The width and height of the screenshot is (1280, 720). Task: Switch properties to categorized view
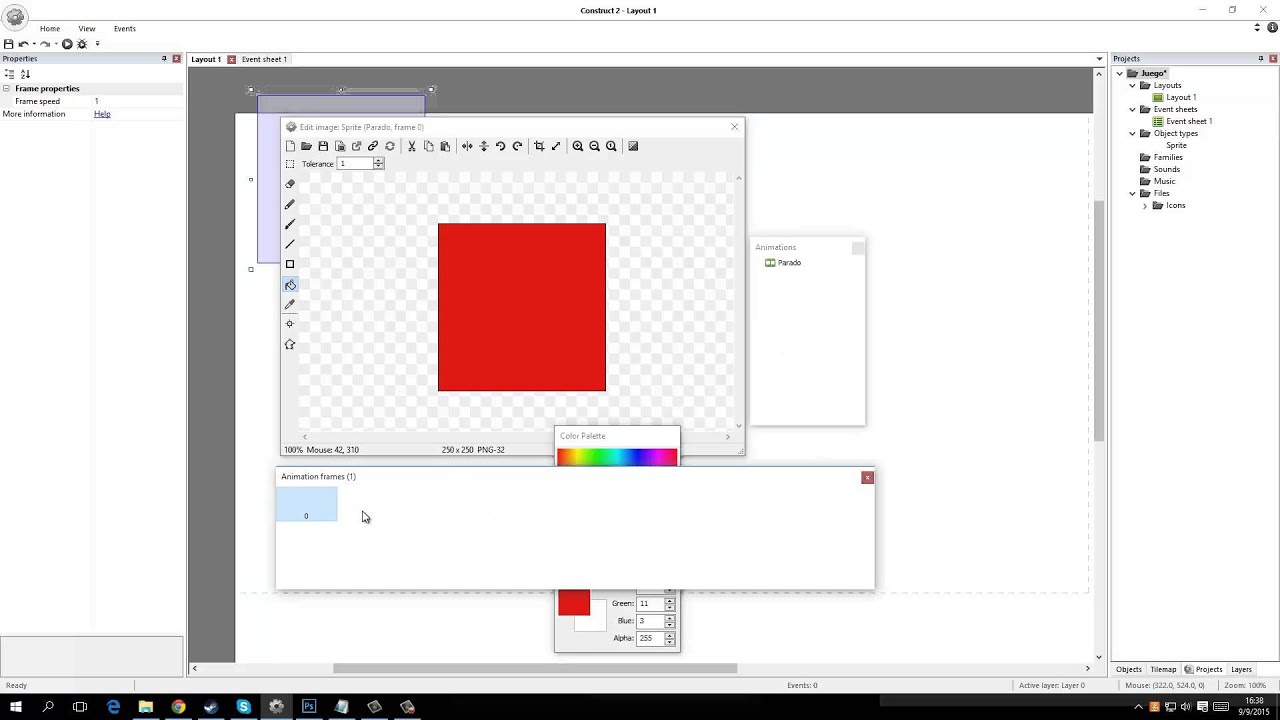pyautogui.click(x=9, y=74)
